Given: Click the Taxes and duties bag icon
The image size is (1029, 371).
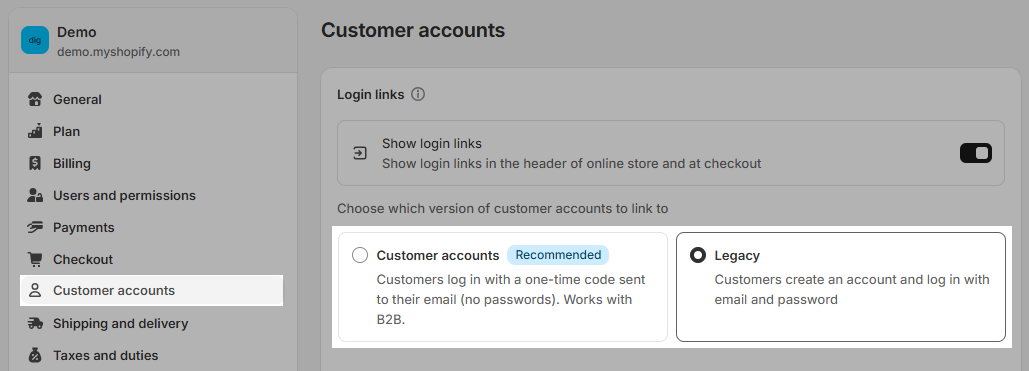Looking at the screenshot, I should coord(35,355).
